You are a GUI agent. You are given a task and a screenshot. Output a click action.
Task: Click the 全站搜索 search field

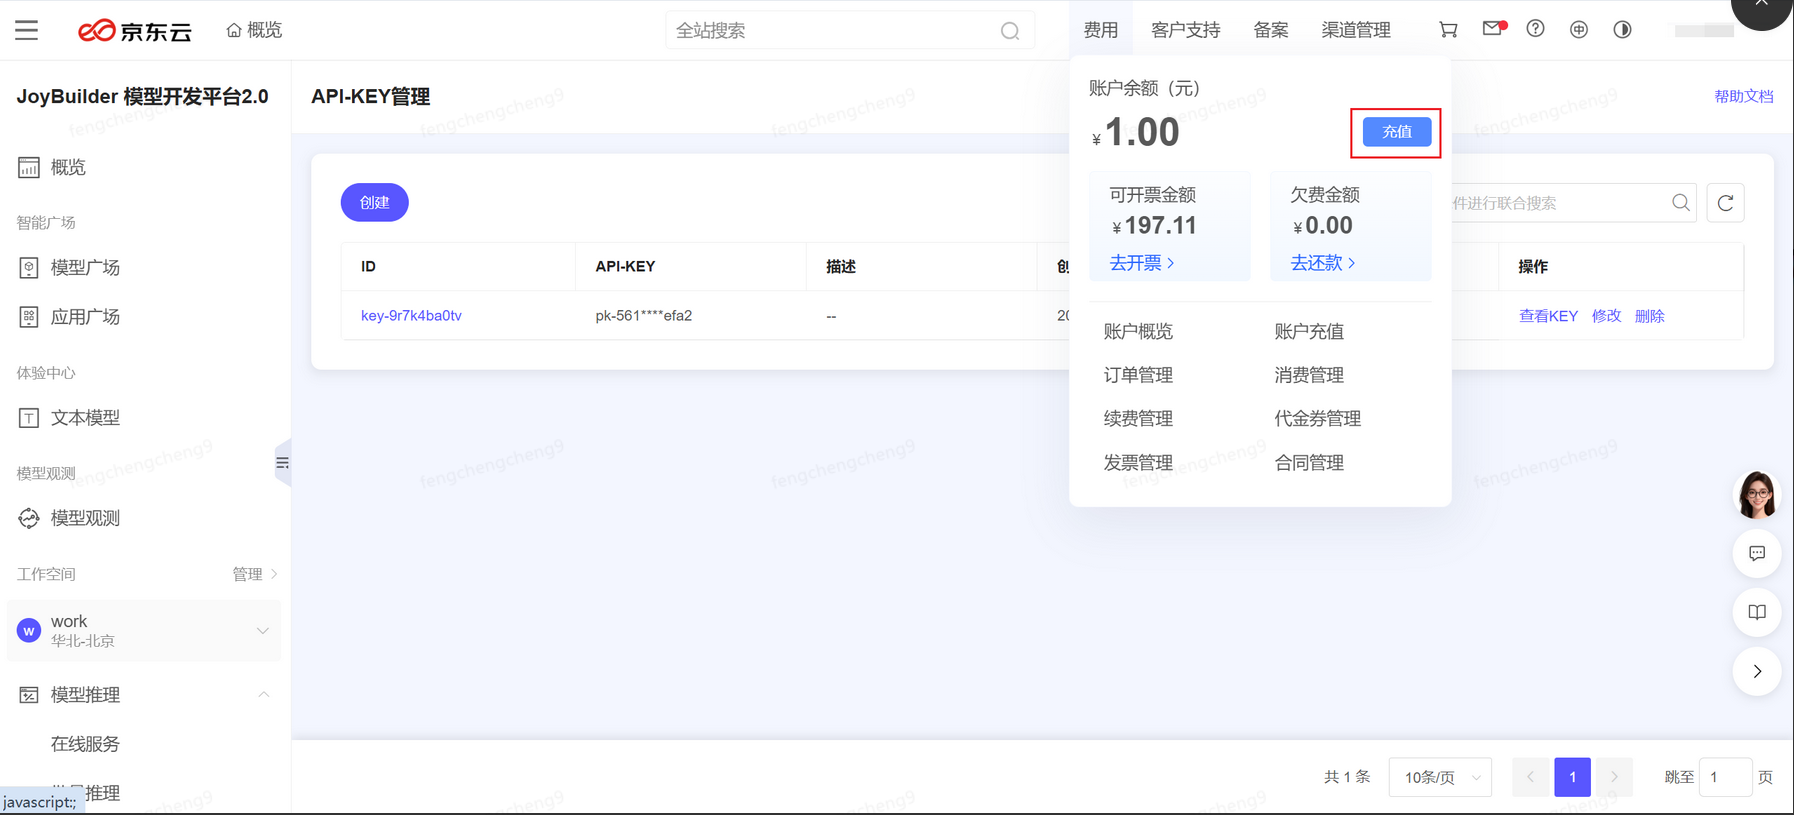tap(835, 31)
